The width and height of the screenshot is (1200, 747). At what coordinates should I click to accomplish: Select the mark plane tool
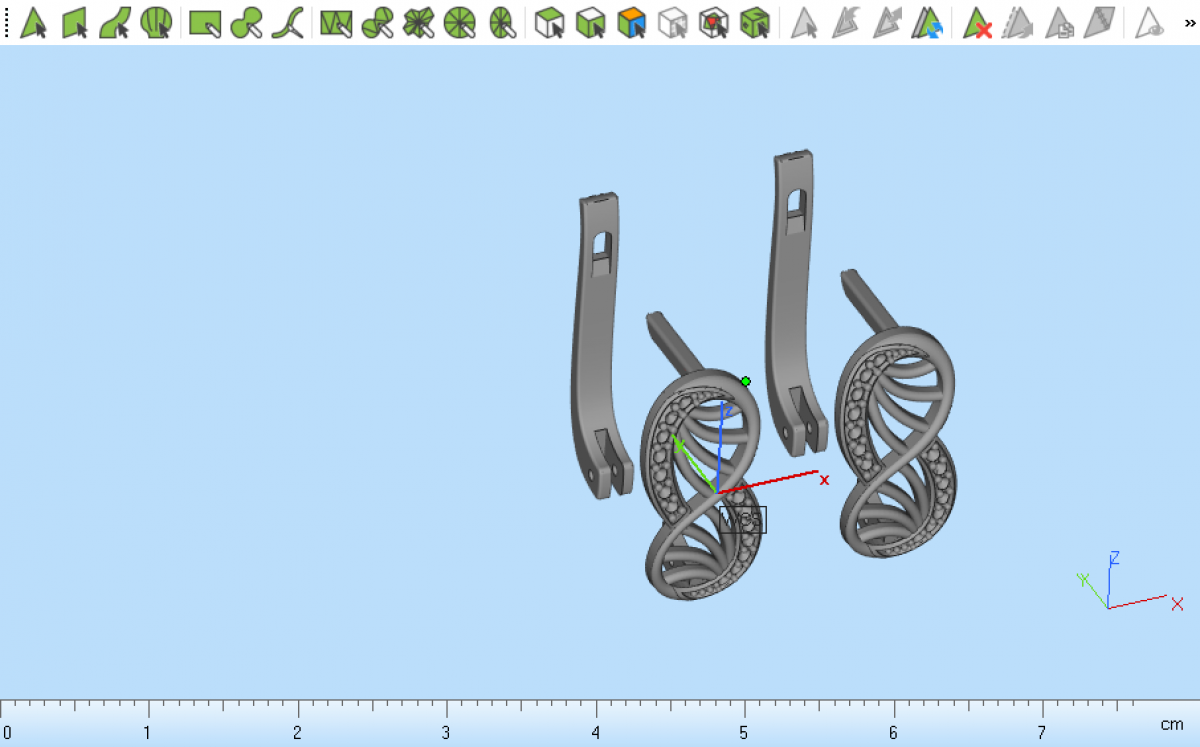click(75, 22)
